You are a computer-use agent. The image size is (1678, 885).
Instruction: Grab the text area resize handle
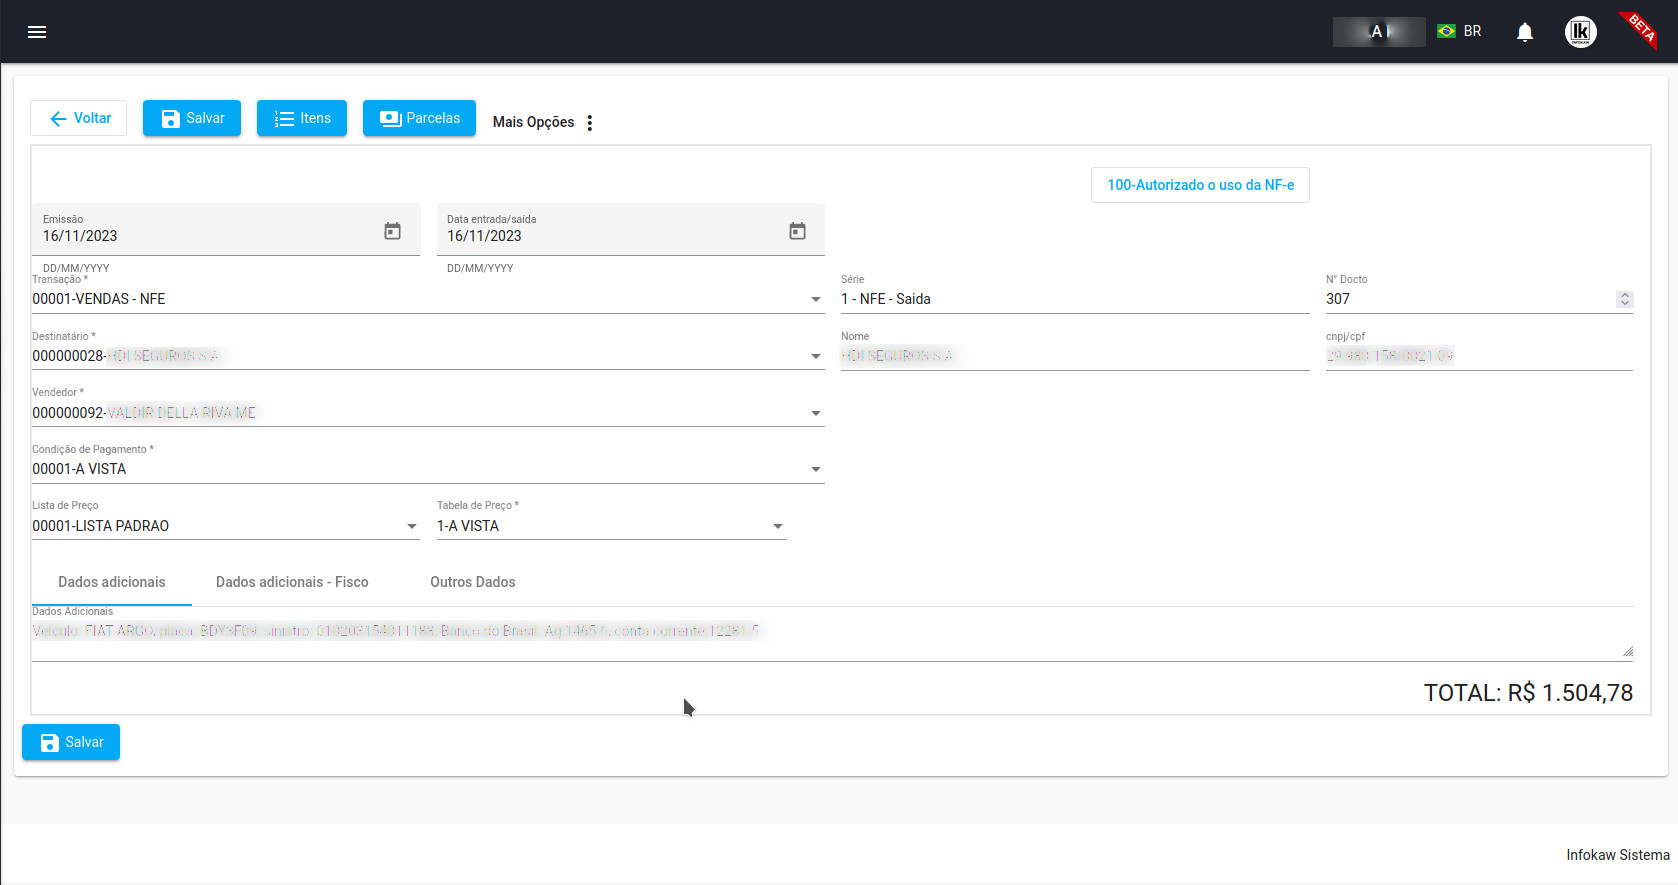coord(1627,651)
